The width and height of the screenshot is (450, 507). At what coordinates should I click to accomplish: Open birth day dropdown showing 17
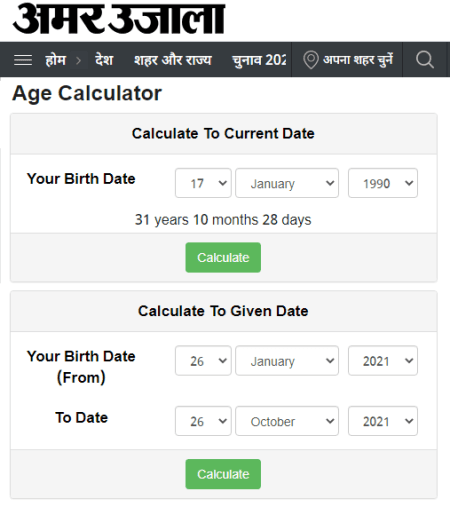(x=203, y=183)
